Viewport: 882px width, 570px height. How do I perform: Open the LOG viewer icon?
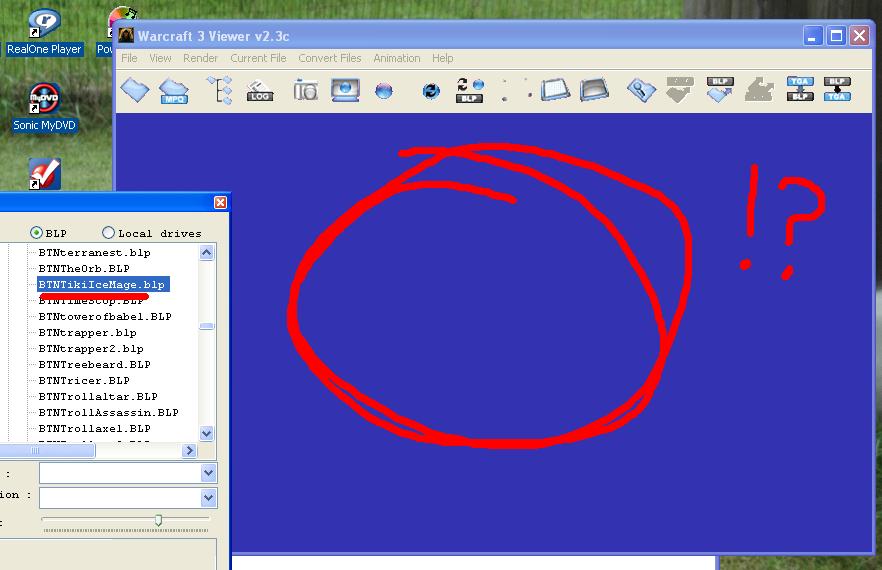click(260, 91)
